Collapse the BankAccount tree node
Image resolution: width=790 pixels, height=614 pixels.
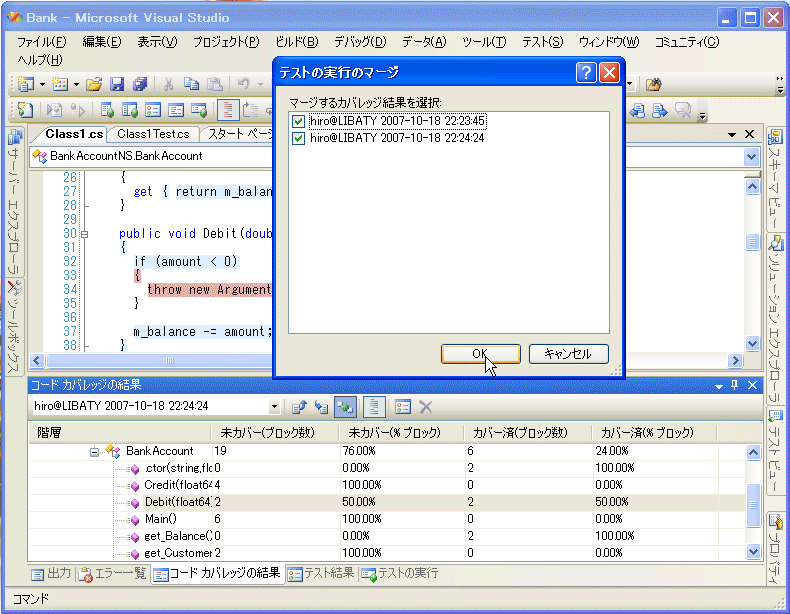pos(94,452)
